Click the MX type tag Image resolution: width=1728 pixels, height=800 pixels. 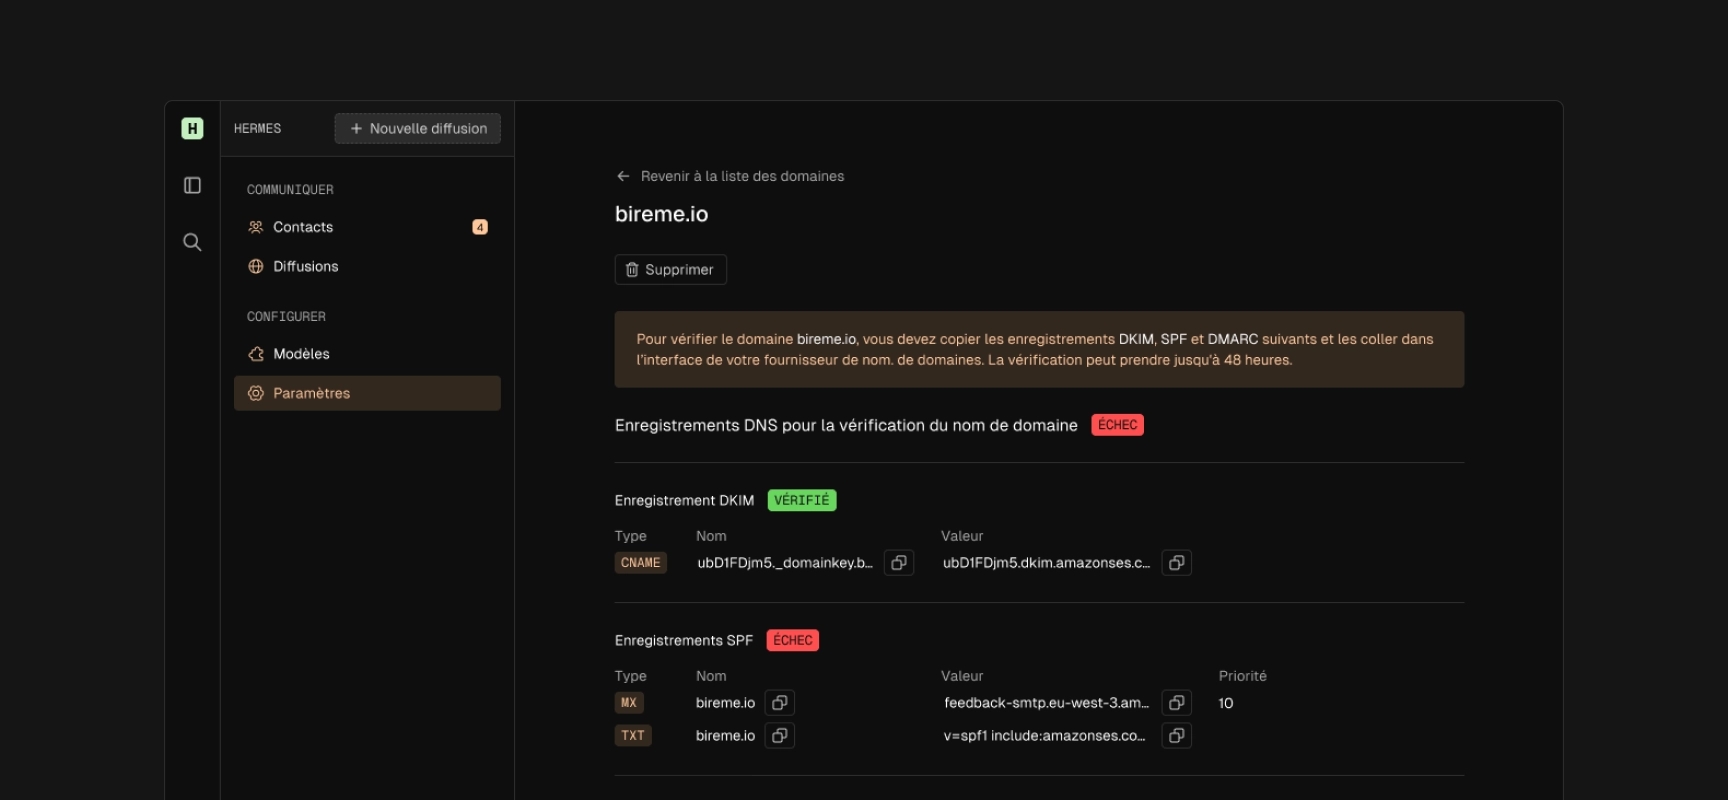(x=629, y=703)
